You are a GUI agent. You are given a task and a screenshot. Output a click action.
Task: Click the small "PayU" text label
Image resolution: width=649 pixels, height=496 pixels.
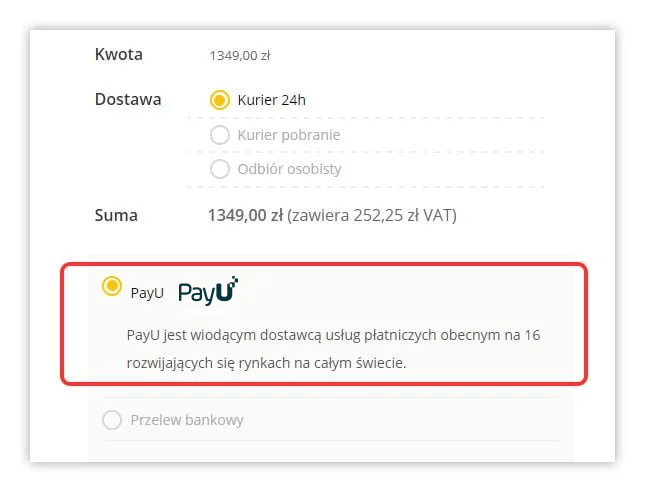pyautogui.click(x=147, y=292)
